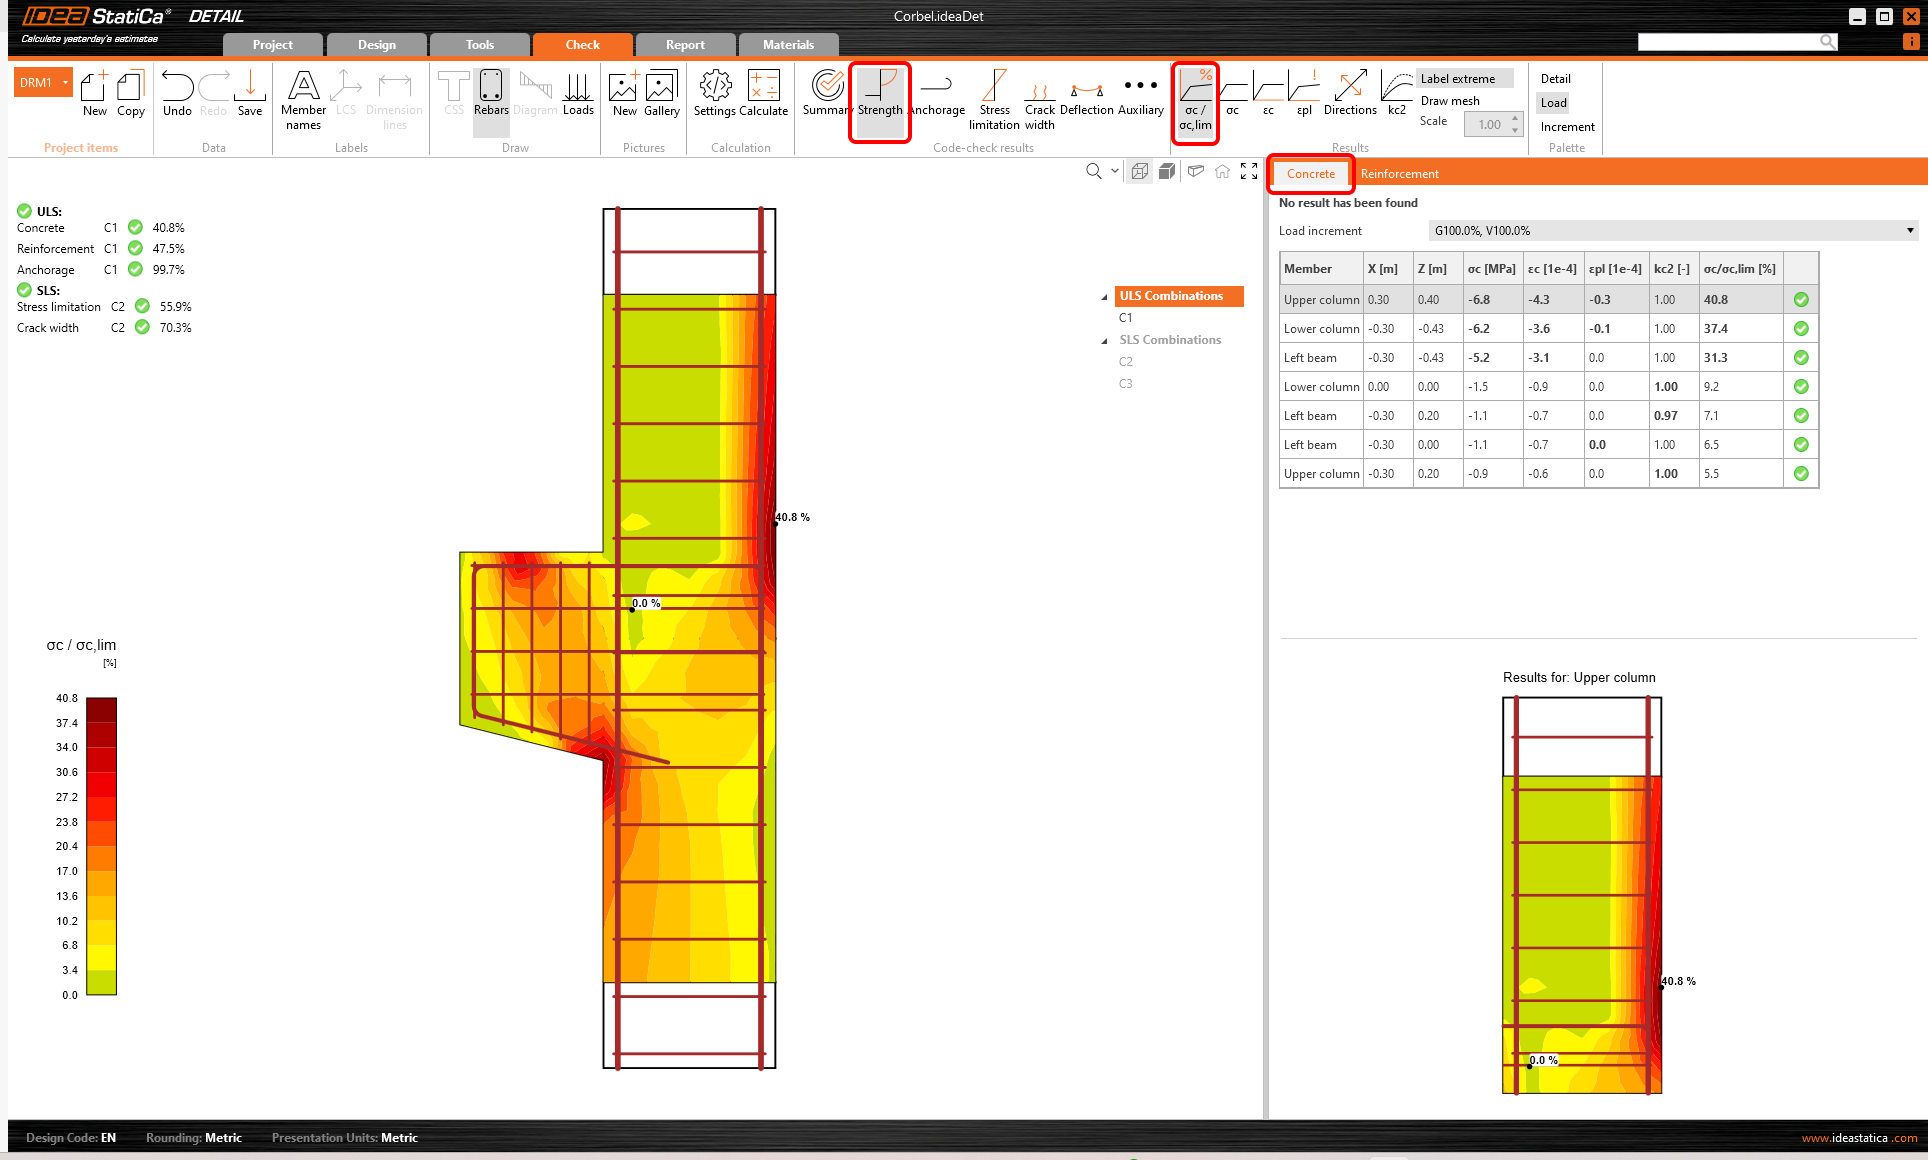Open the DRM1 project item dropdown
This screenshot has width=1928, height=1160.
click(x=64, y=81)
